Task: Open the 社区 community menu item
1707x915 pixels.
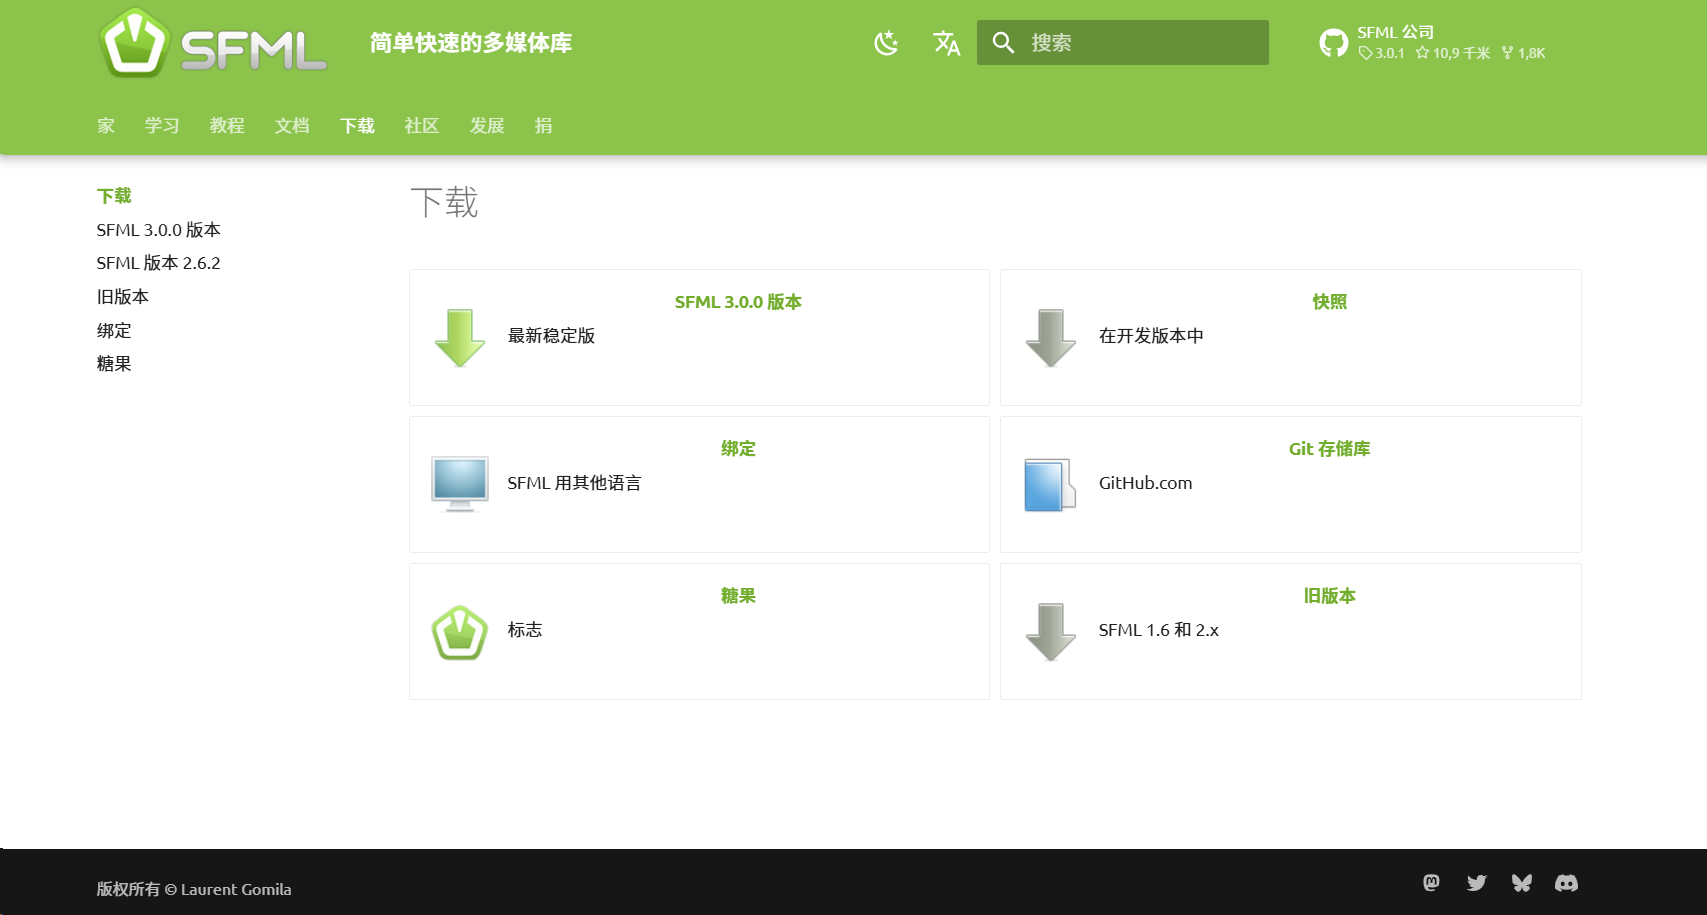Action: point(422,126)
